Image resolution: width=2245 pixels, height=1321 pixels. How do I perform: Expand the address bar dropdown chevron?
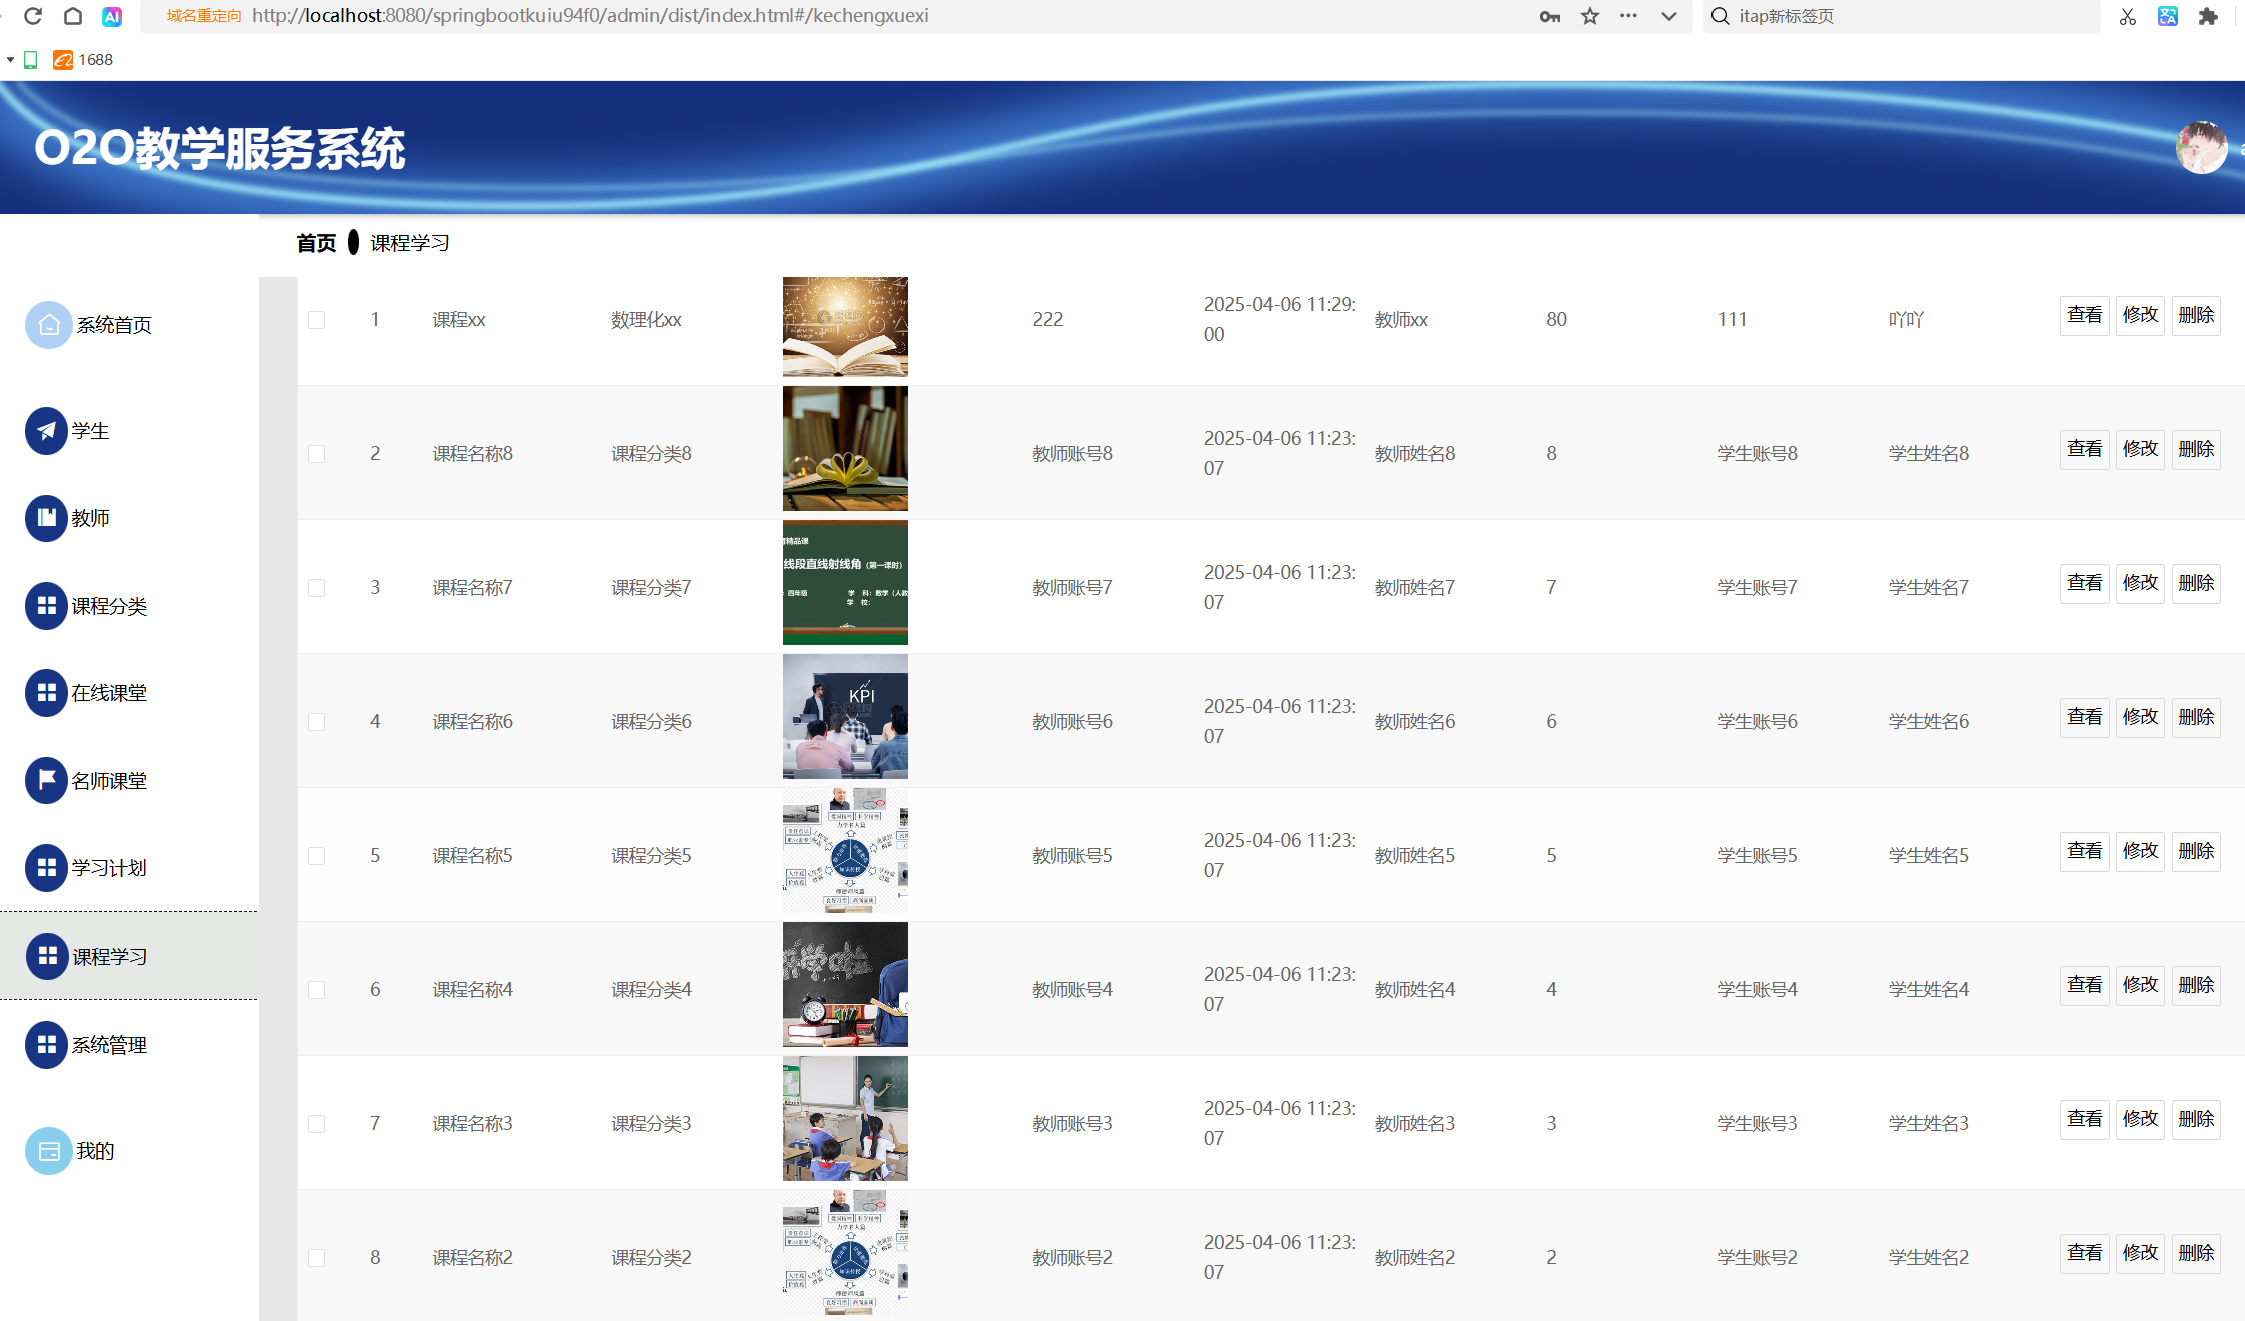tap(1669, 16)
